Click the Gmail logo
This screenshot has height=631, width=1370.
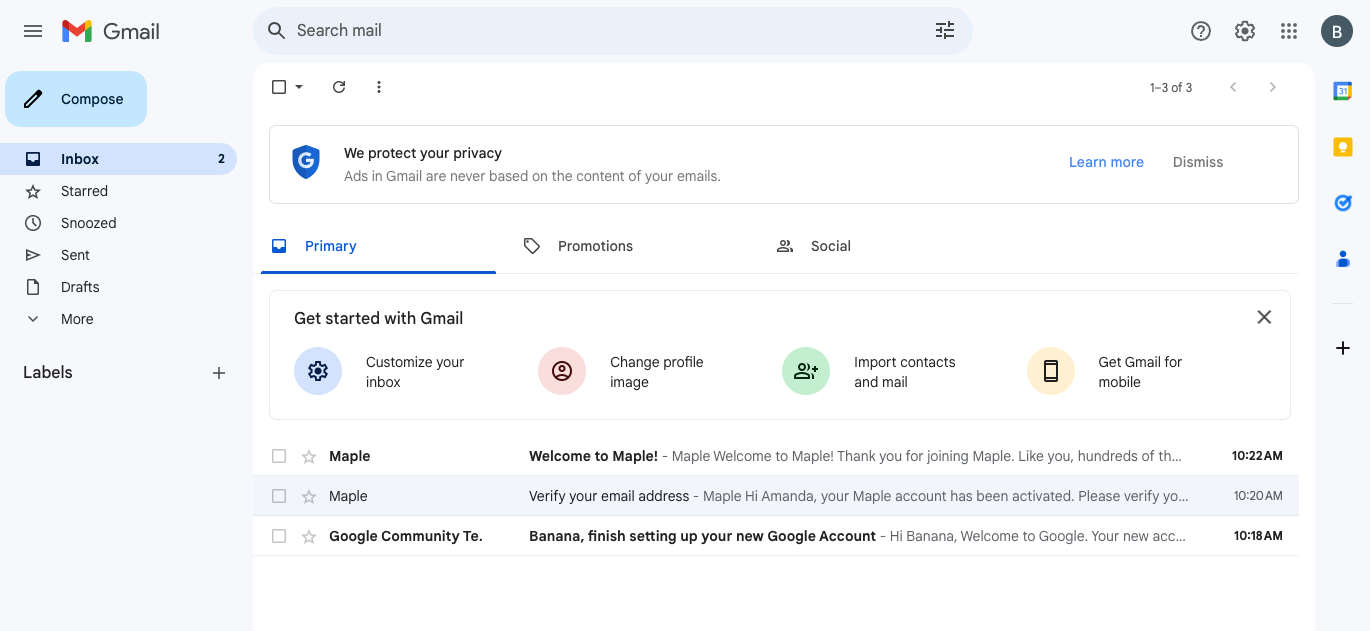point(111,31)
